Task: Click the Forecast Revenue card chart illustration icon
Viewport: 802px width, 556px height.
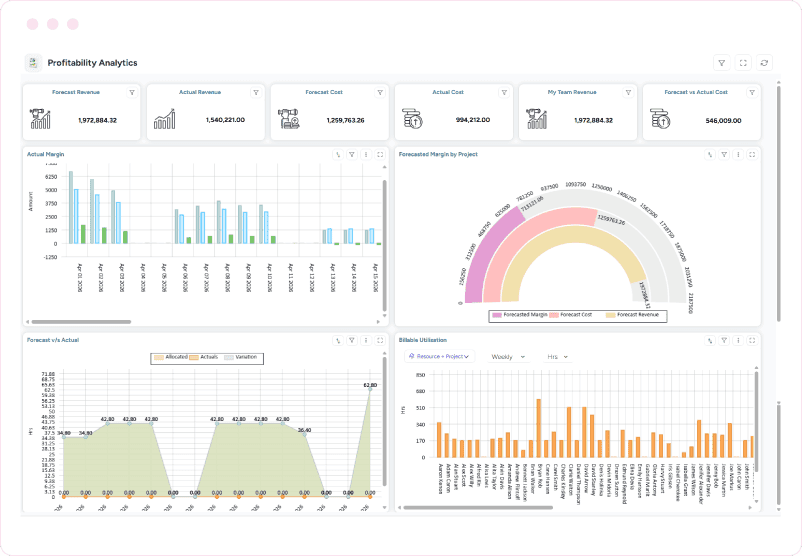Action: tap(40, 119)
